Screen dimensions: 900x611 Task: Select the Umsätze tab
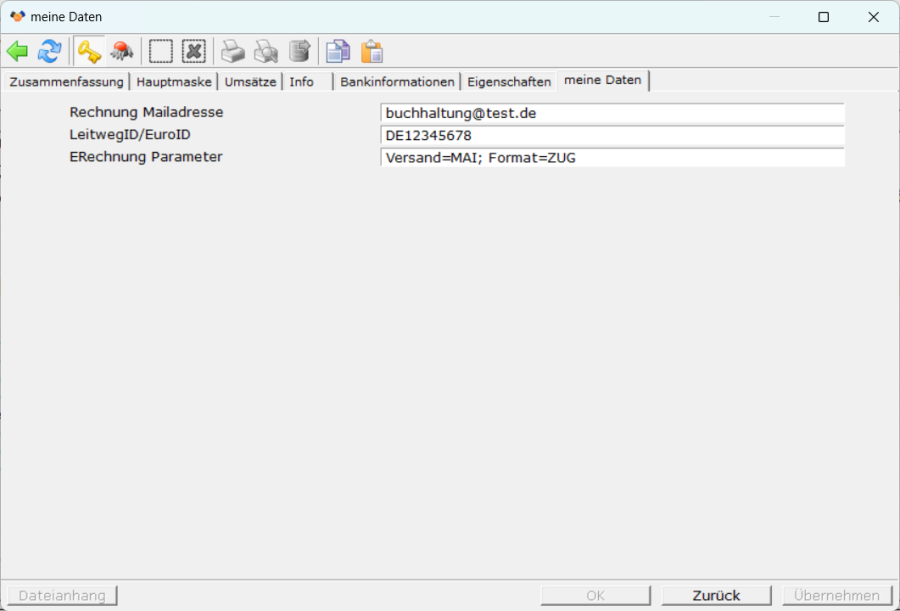click(x=250, y=82)
